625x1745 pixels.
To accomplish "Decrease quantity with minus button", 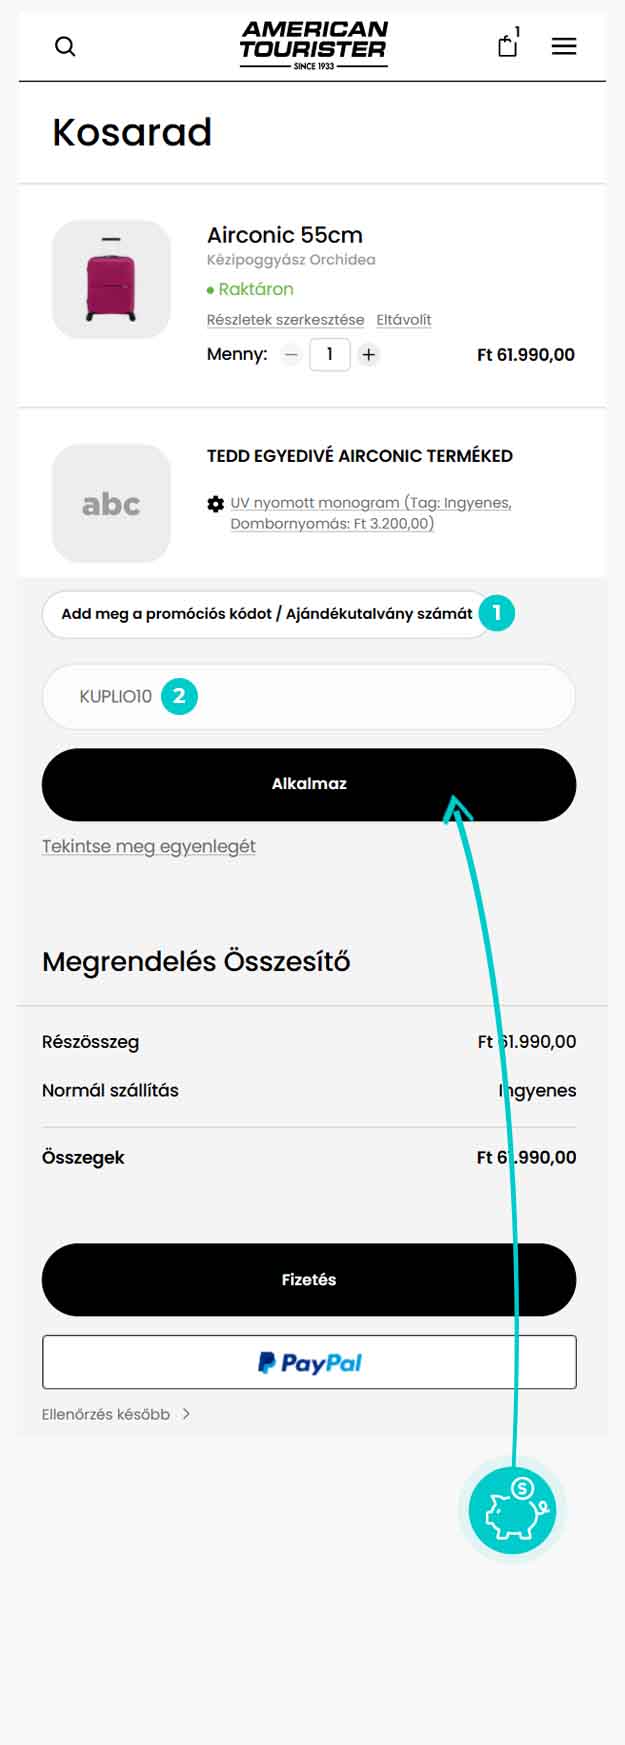I will (291, 354).
